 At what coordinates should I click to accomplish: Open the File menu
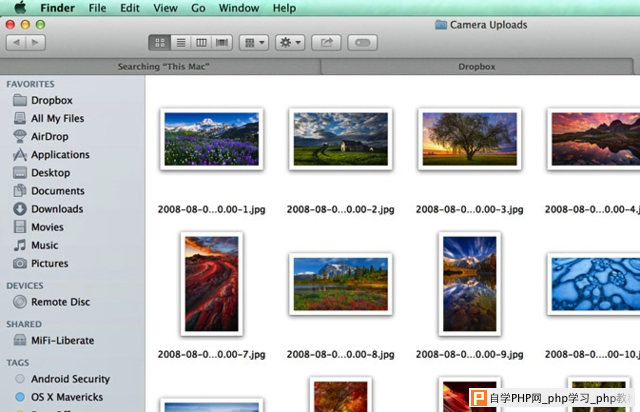point(98,8)
